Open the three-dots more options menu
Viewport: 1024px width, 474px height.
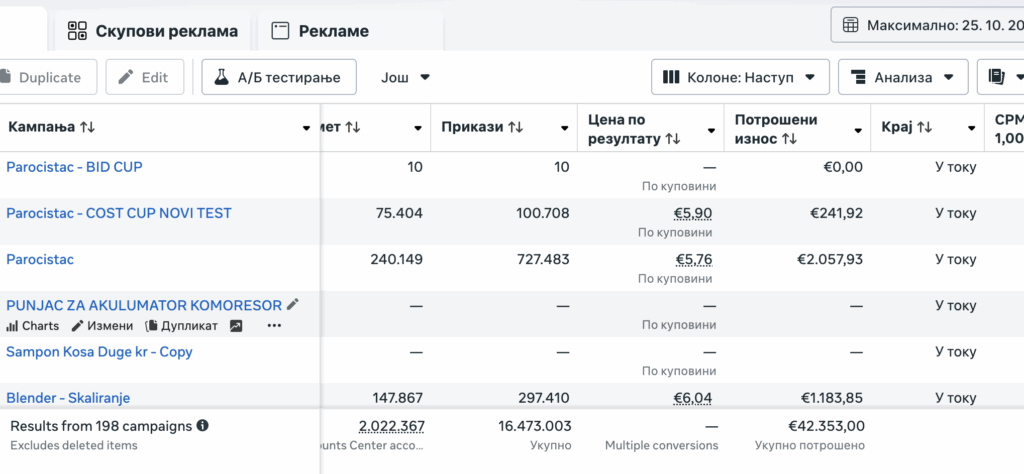(274, 326)
